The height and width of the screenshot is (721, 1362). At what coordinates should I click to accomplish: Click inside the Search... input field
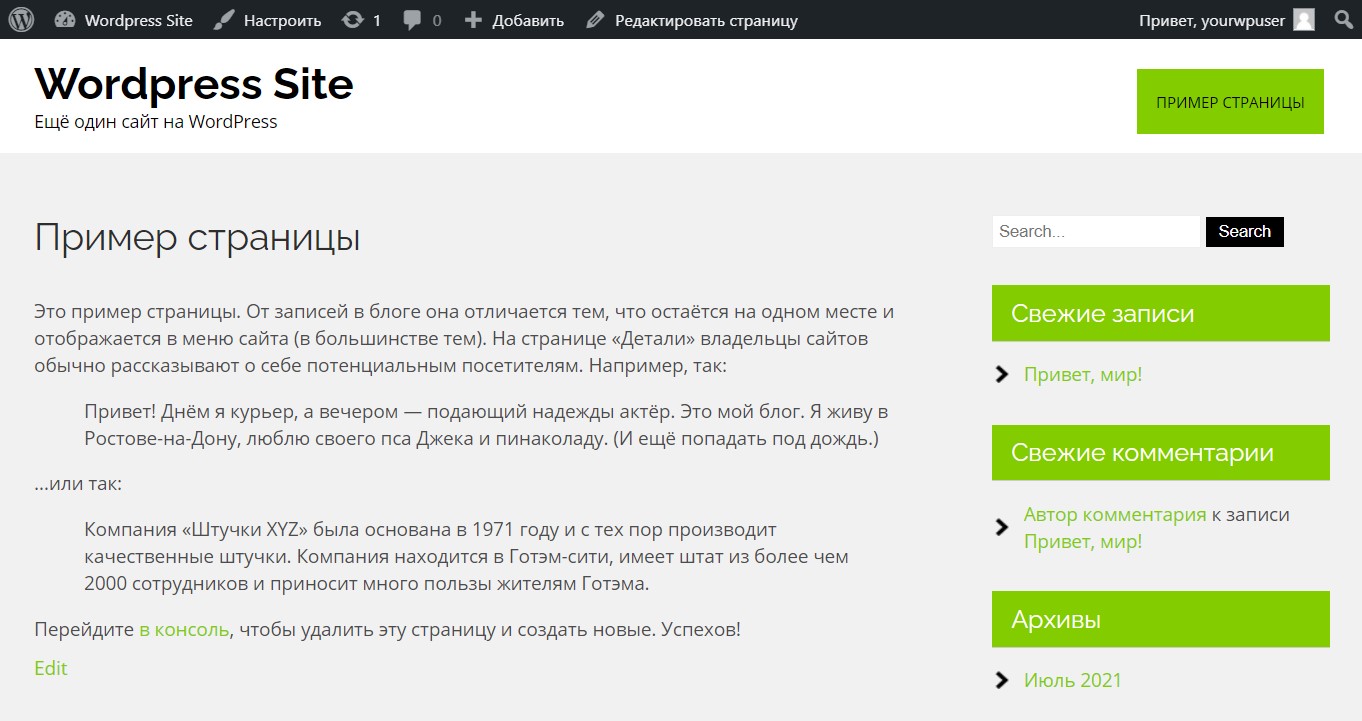(1095, 231)
